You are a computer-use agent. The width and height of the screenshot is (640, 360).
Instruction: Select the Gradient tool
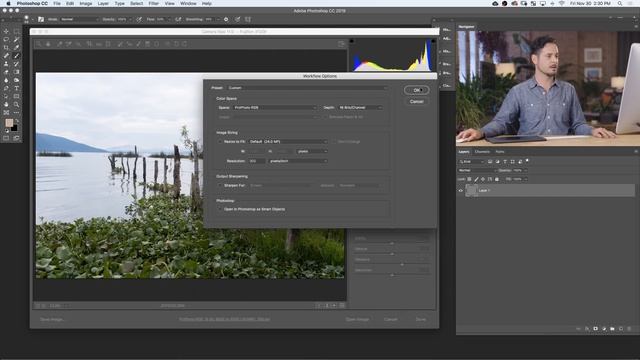[x=16, y=72]
